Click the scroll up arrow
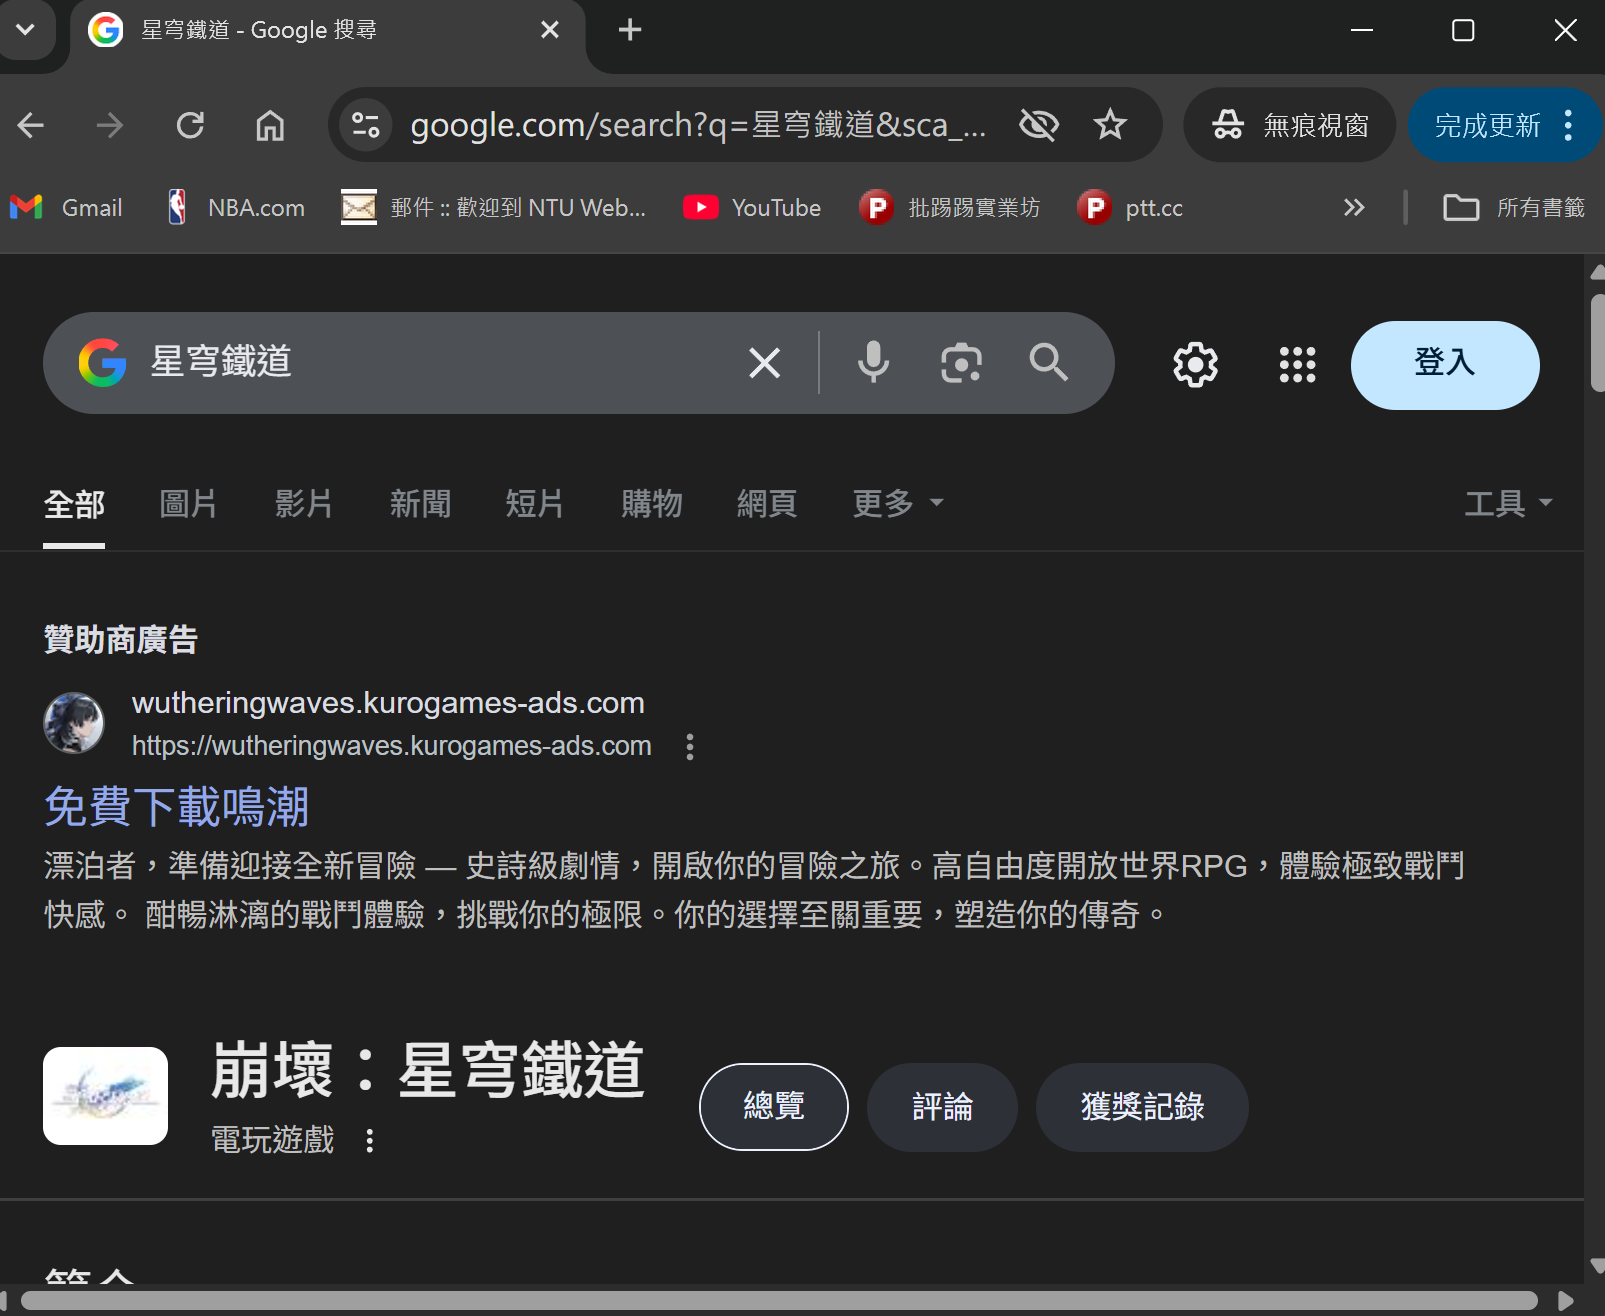 tap(1597, 272)
